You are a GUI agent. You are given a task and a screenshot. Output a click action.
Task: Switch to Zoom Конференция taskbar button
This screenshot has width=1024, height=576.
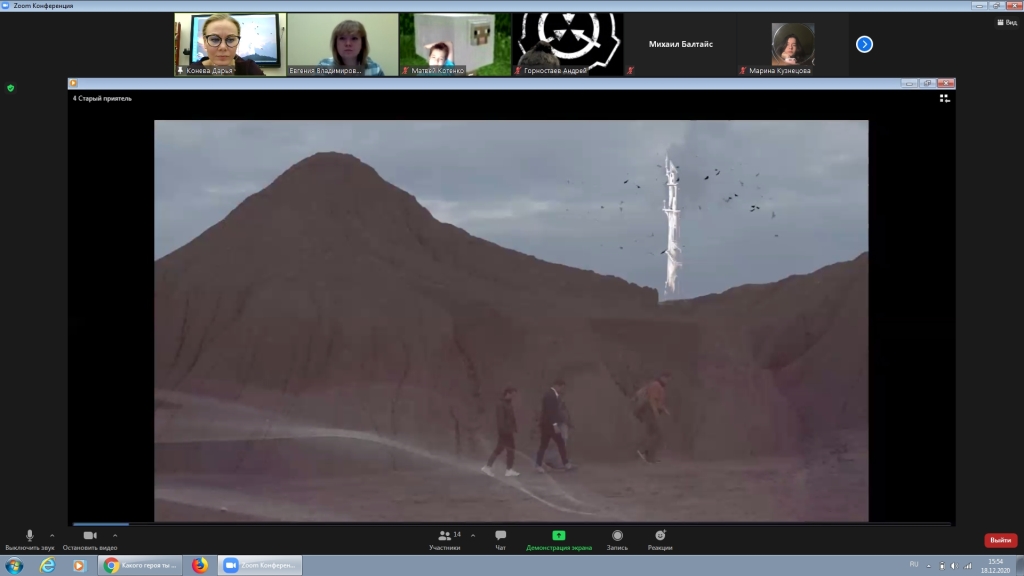(261, 566)
